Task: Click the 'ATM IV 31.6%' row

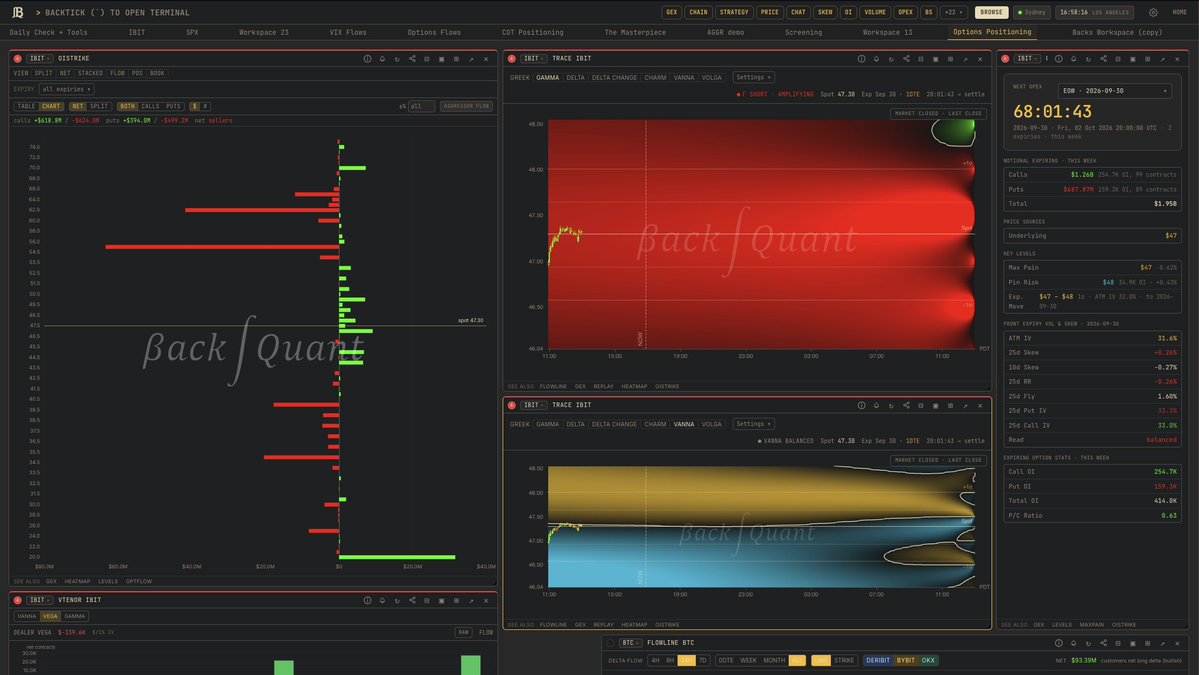Action: (1092, 338)
